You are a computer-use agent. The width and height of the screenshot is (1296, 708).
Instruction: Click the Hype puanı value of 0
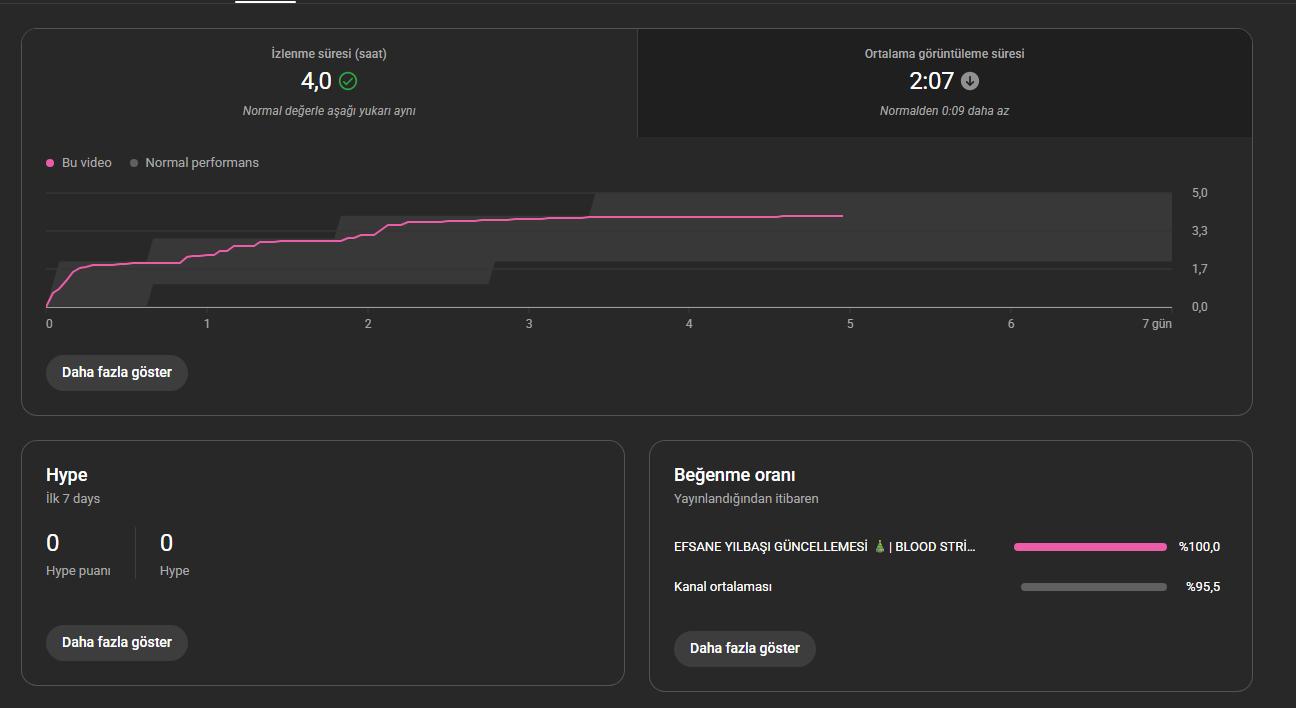coord(53,543)
